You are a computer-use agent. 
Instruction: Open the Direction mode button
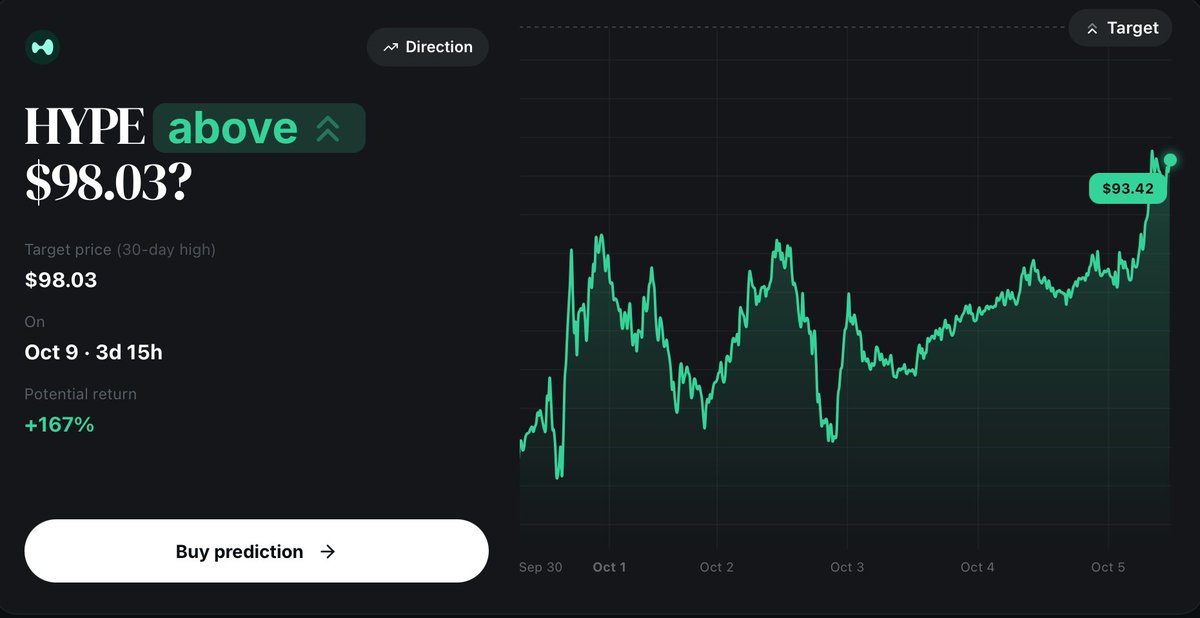coord(428,47)
